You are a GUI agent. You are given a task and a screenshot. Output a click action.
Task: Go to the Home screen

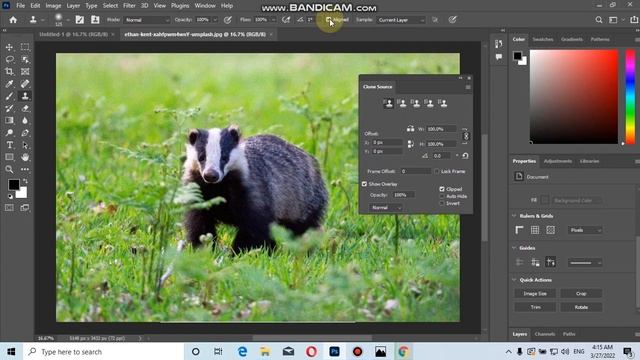pos(13,20)
